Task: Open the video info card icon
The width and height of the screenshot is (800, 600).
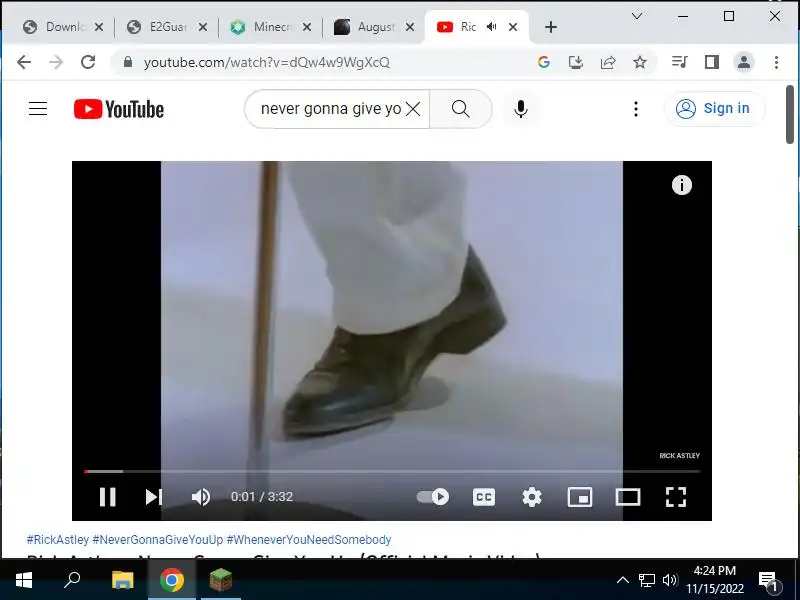Action: (682, 185)
